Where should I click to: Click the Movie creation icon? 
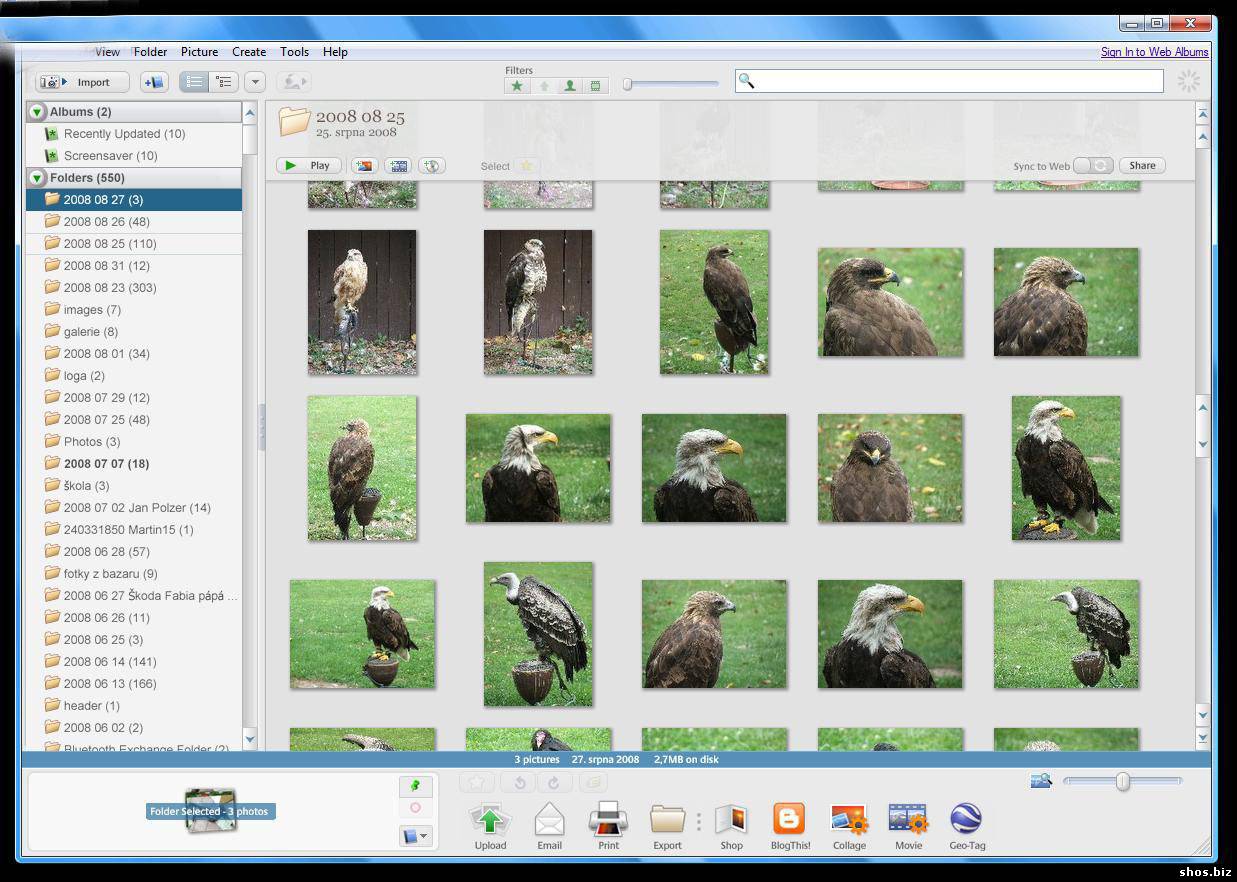point(908,820)
